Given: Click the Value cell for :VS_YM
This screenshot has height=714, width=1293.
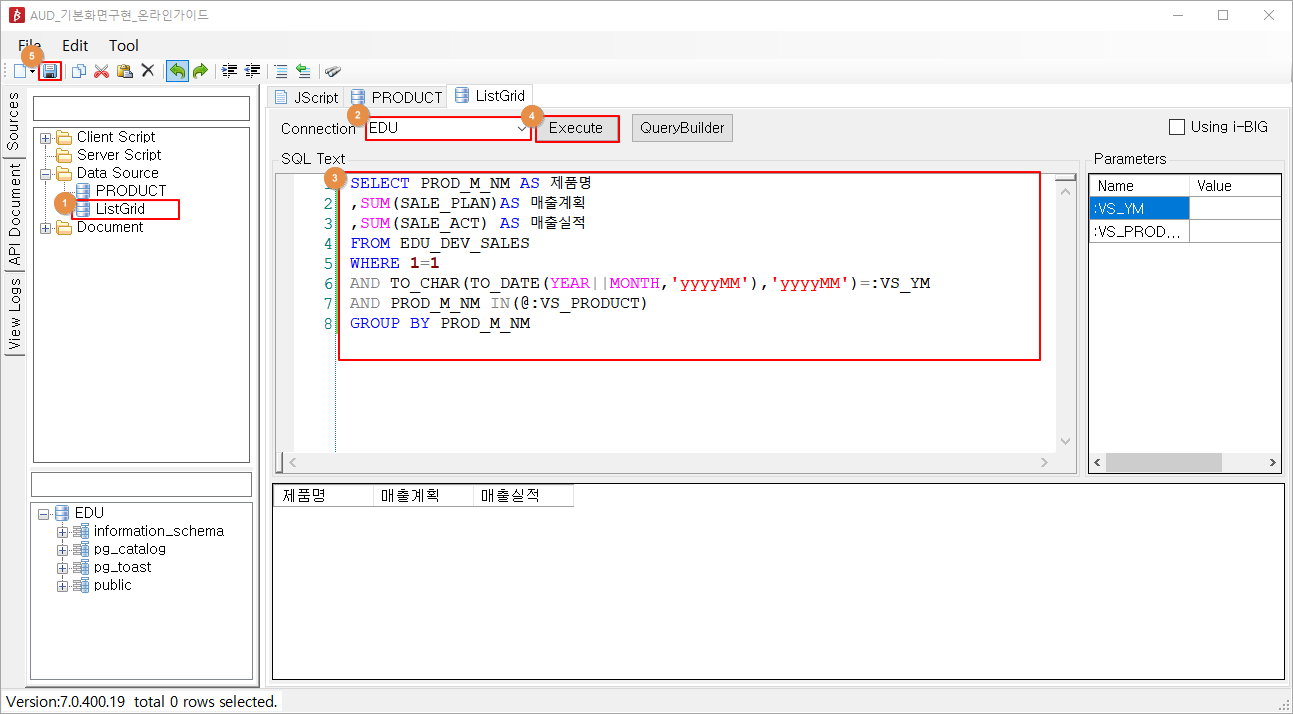Looking at the screenshot, I should (x=1235, y=208).
